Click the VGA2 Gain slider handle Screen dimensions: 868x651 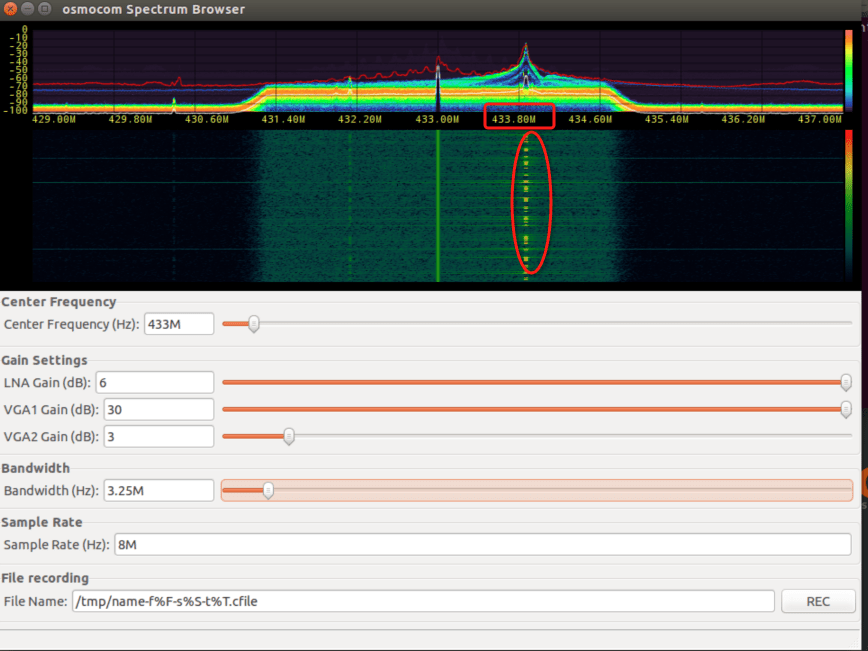[x=289, y=436]
